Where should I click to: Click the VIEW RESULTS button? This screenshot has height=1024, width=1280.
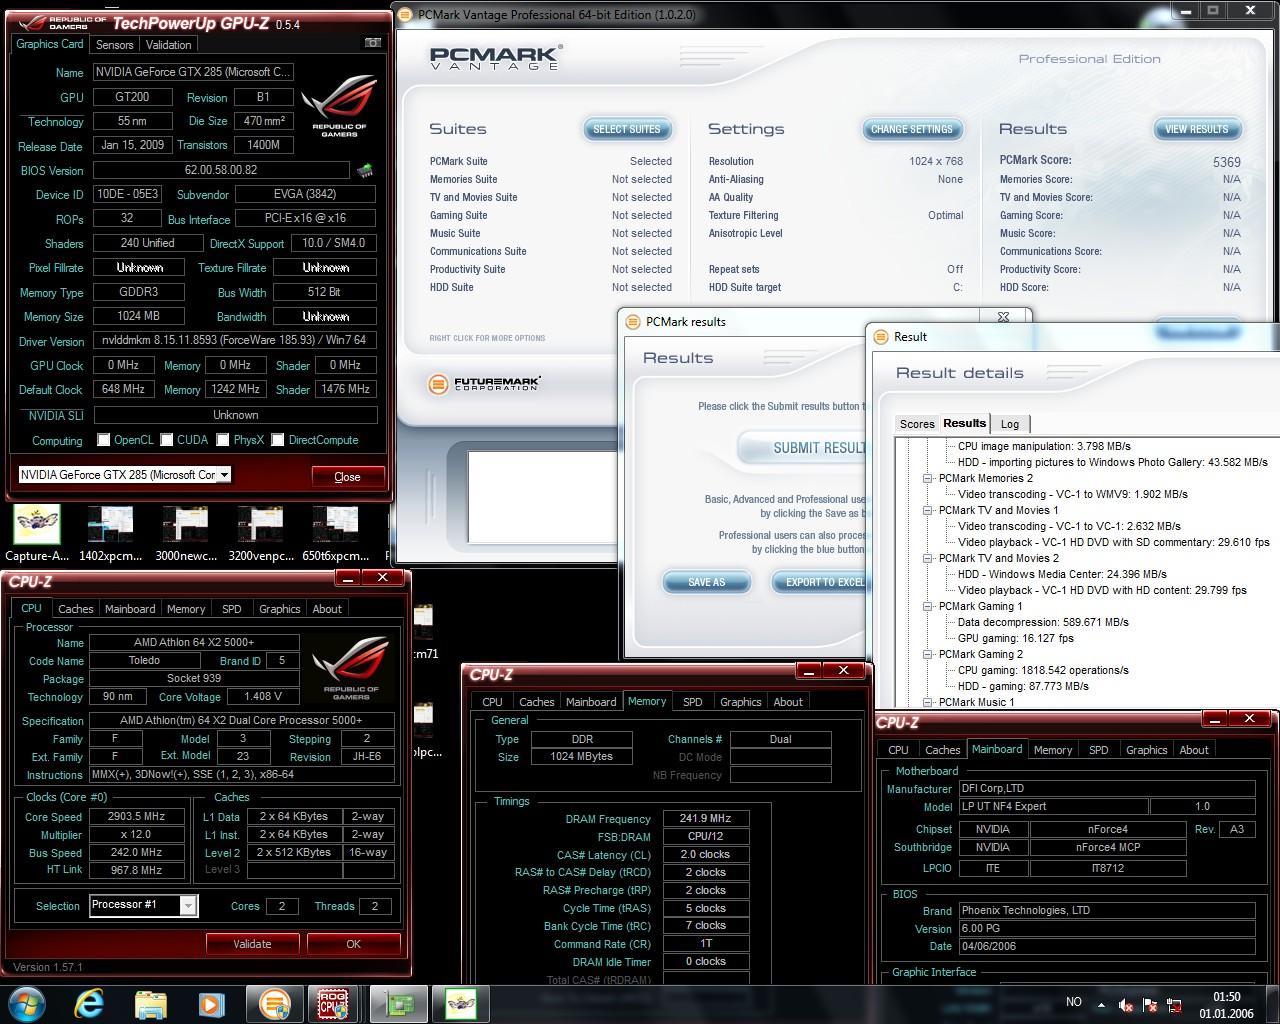1197,129
